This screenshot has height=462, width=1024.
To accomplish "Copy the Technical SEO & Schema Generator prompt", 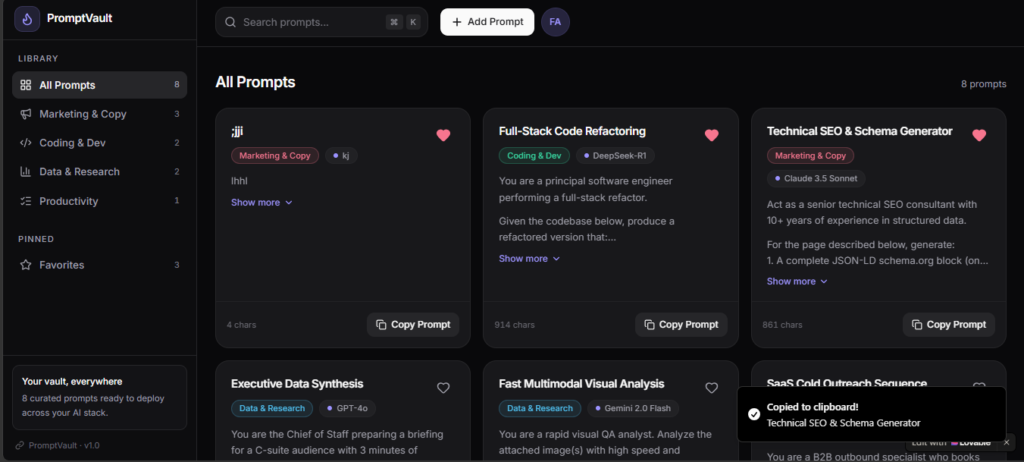I will pos(949,325).
